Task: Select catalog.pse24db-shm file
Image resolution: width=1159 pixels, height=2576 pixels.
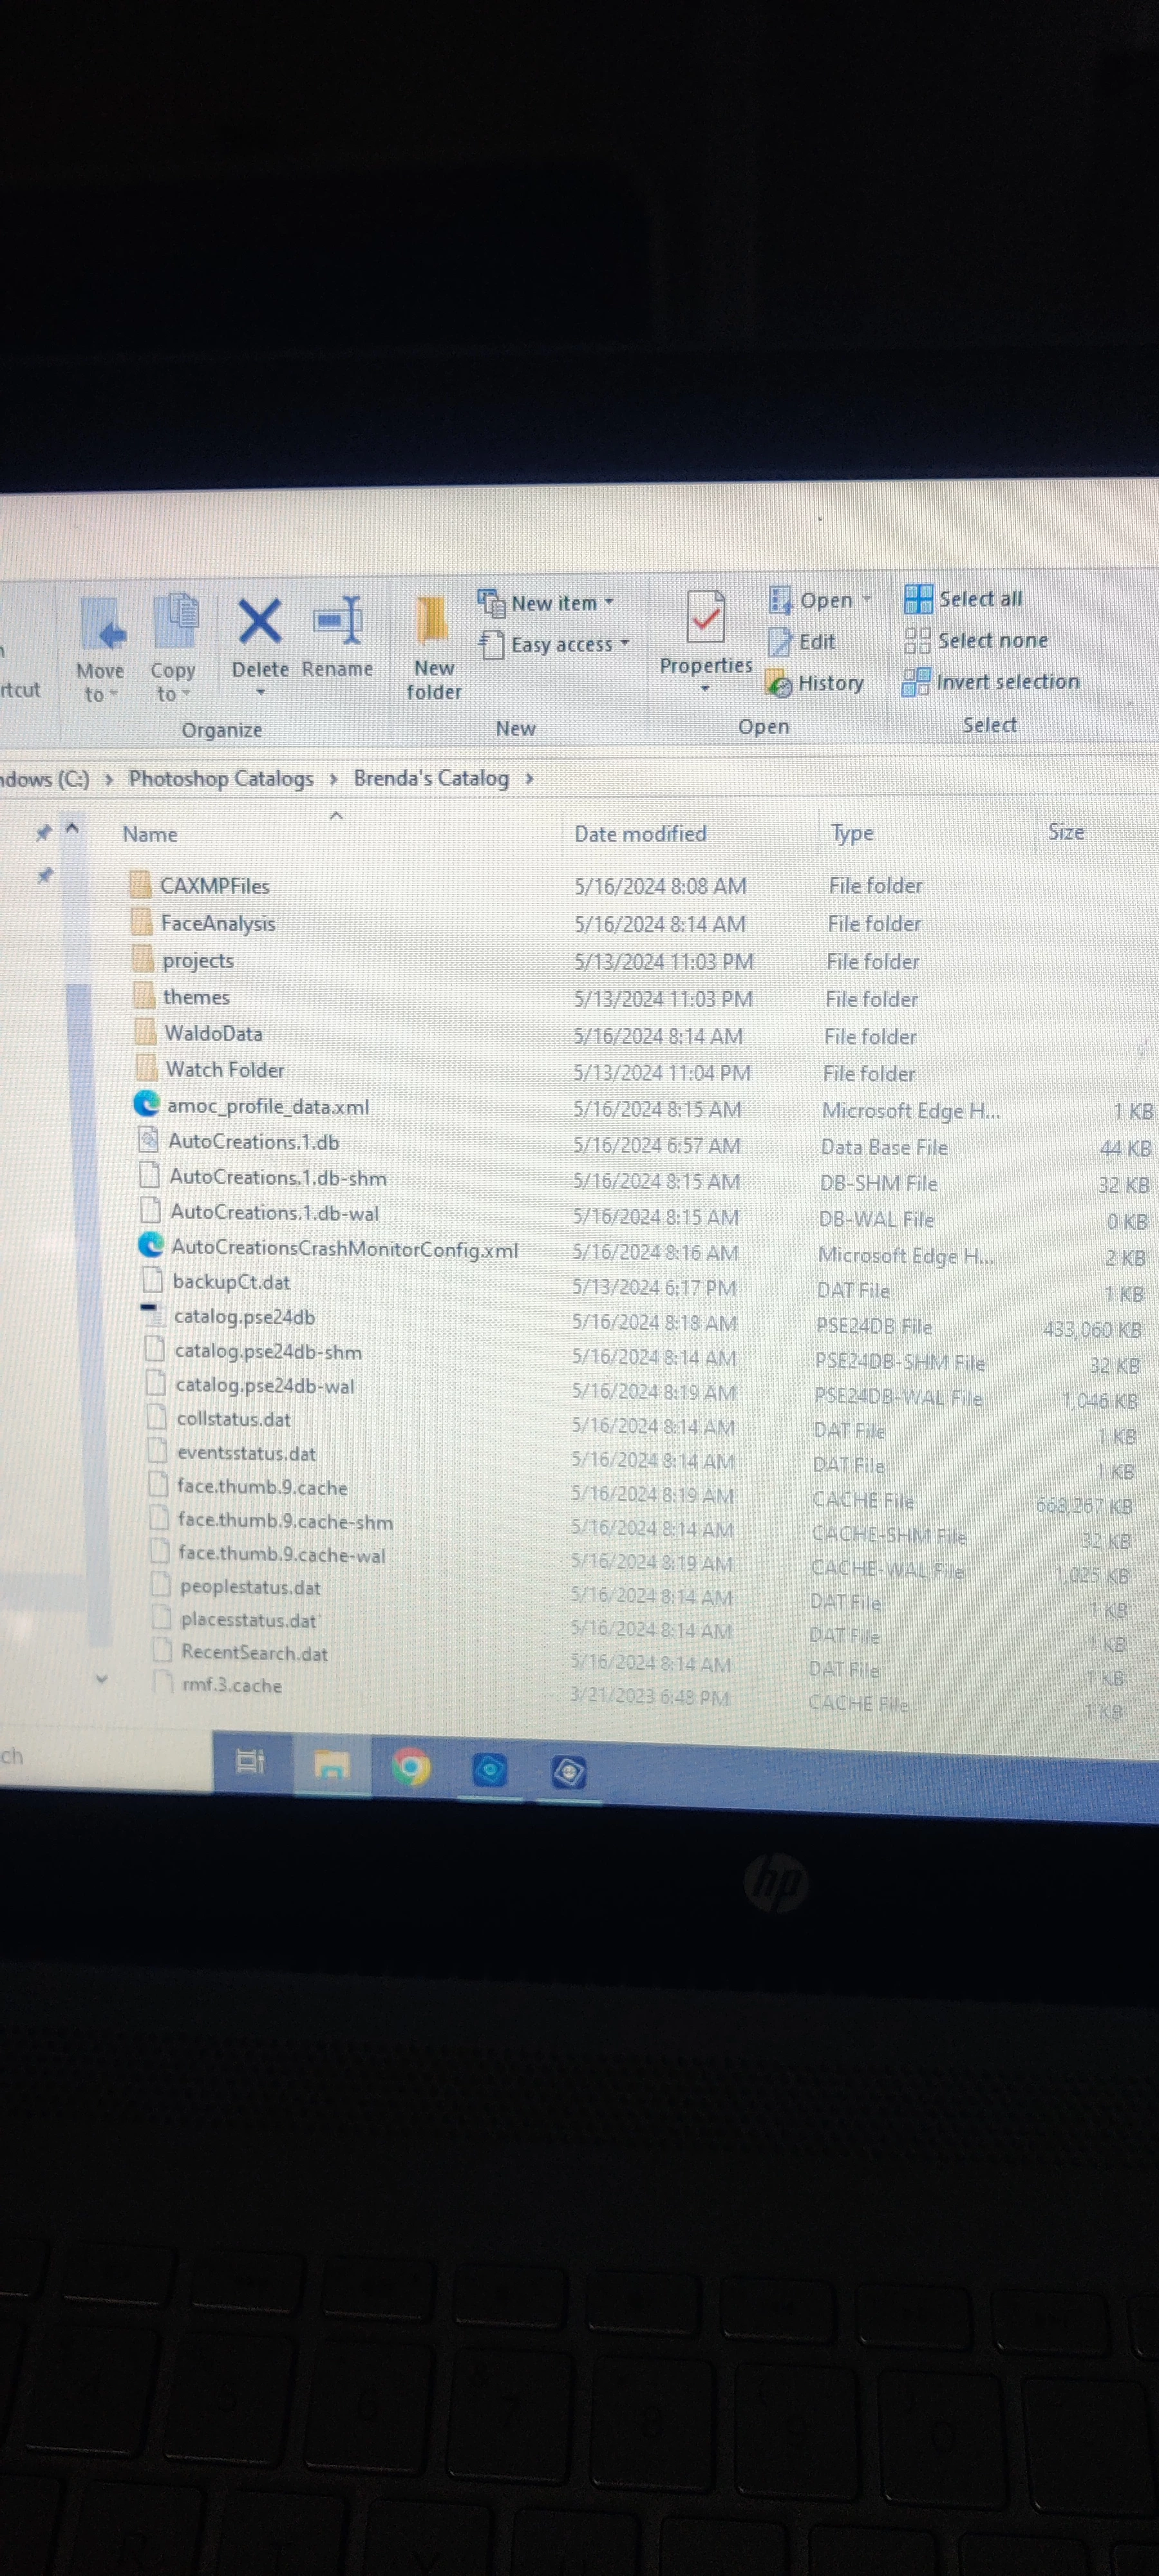Action: [x=269, y=1351]
